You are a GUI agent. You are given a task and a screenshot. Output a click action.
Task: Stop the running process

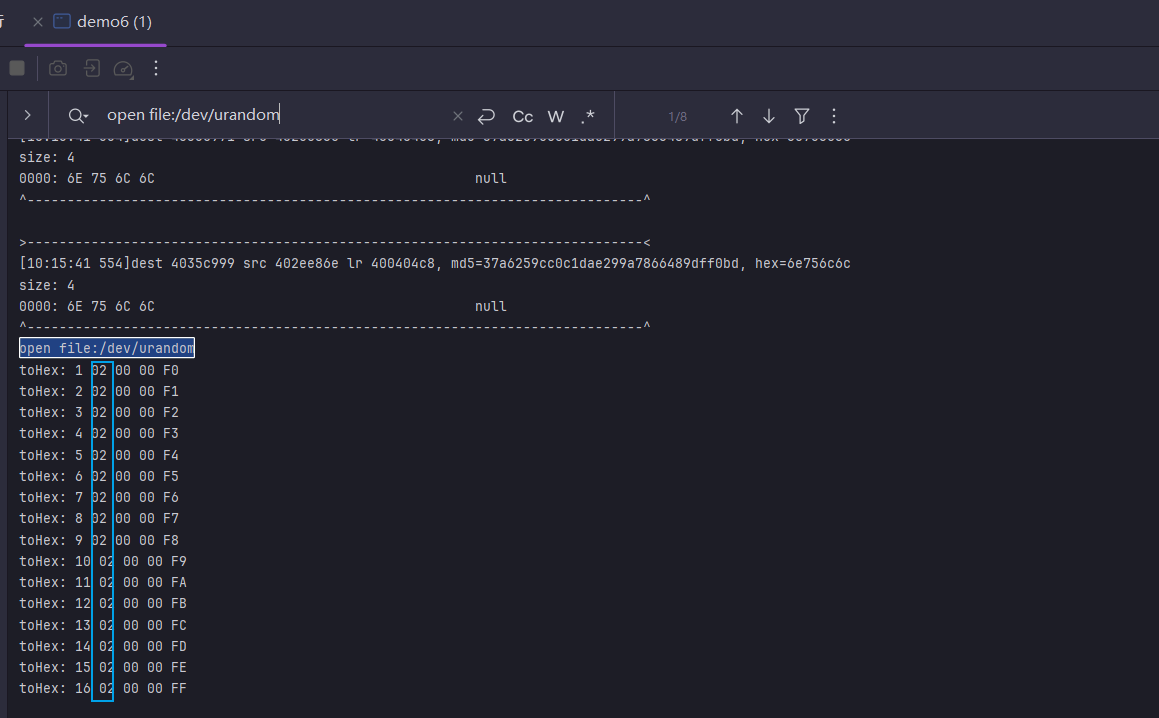(x=17, y=69)
